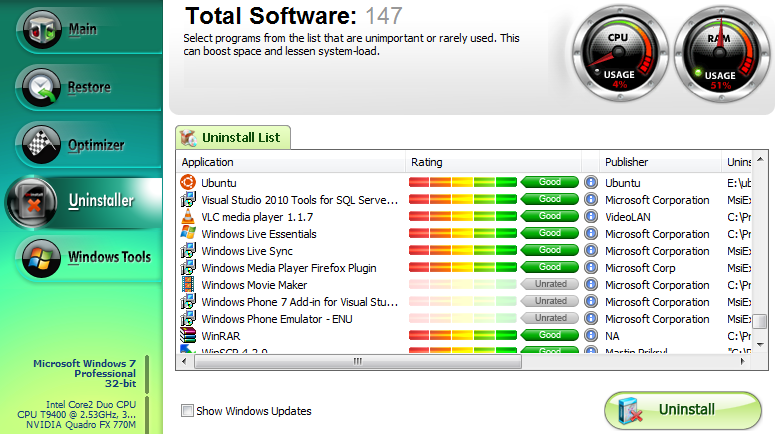Click the Windows Movie Maker film icon
This screenshot has height=434, width=777.
click(188, 284)
